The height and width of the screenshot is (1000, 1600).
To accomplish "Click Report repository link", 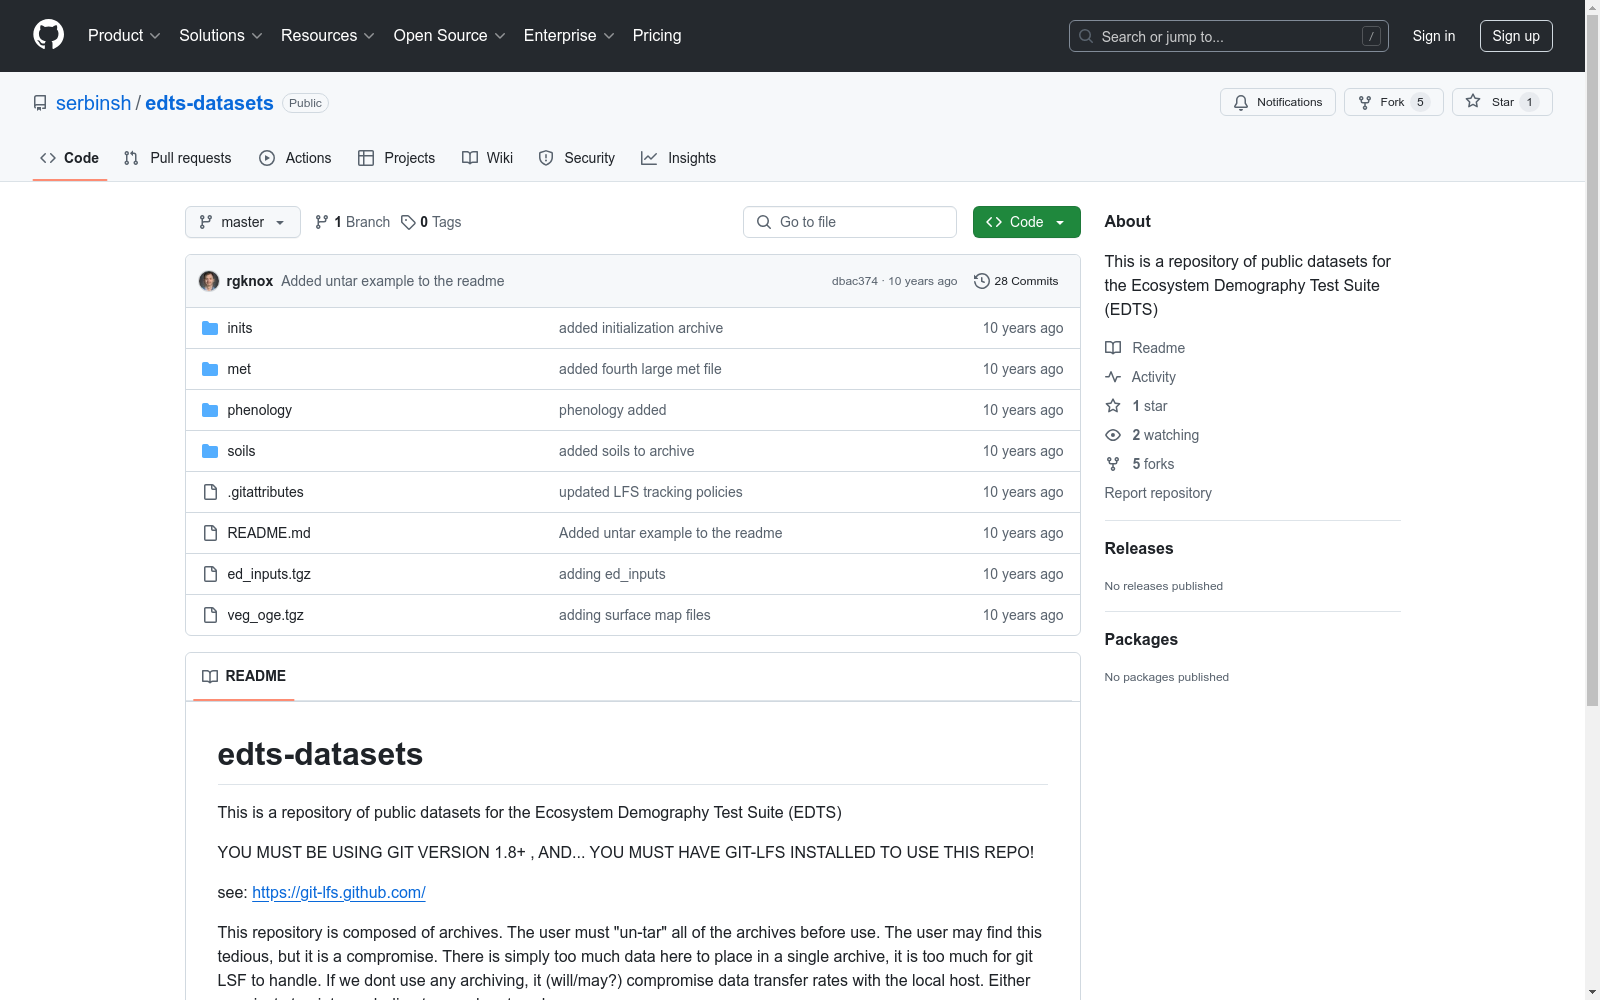I will tap(1158, 493).
